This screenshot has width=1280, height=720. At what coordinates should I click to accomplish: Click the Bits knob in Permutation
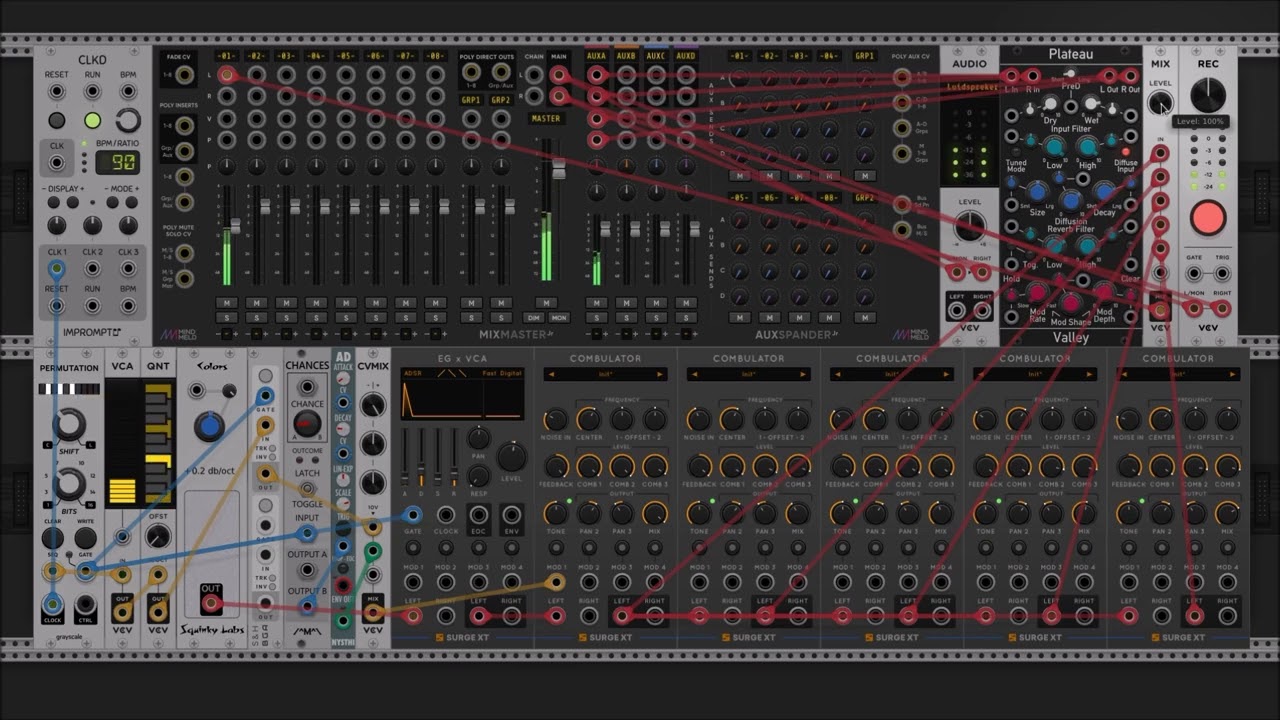tap(69, 485)
